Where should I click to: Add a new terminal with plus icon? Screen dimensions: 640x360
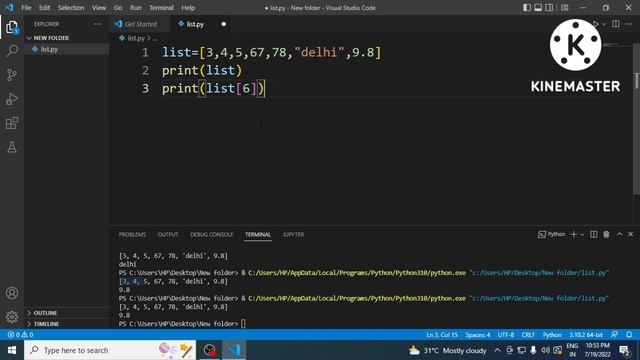tap(573, 234)
